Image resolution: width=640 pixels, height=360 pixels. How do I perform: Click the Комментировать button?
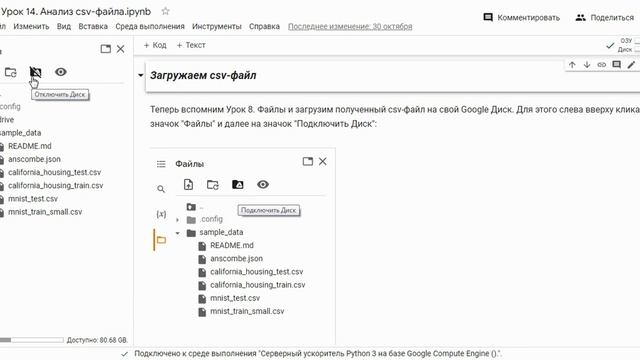click(522, 18)
